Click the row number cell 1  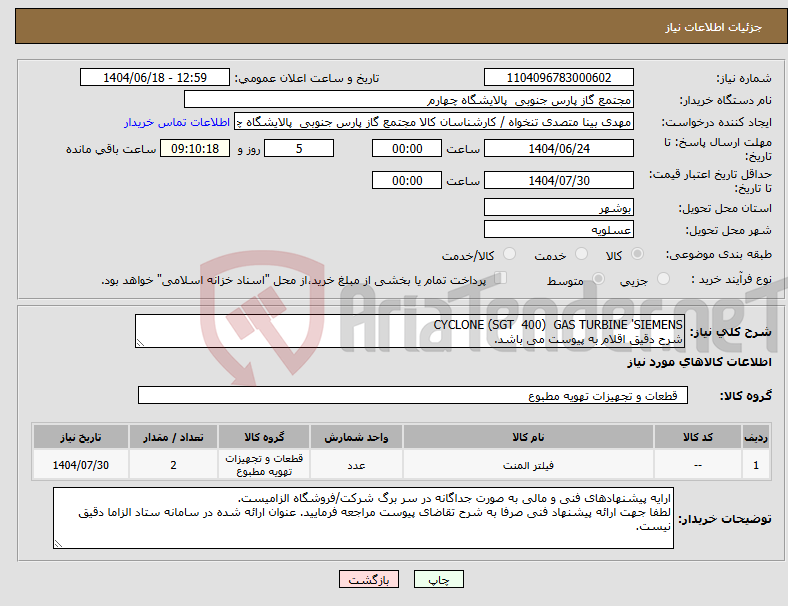click(x=756, y=465)
